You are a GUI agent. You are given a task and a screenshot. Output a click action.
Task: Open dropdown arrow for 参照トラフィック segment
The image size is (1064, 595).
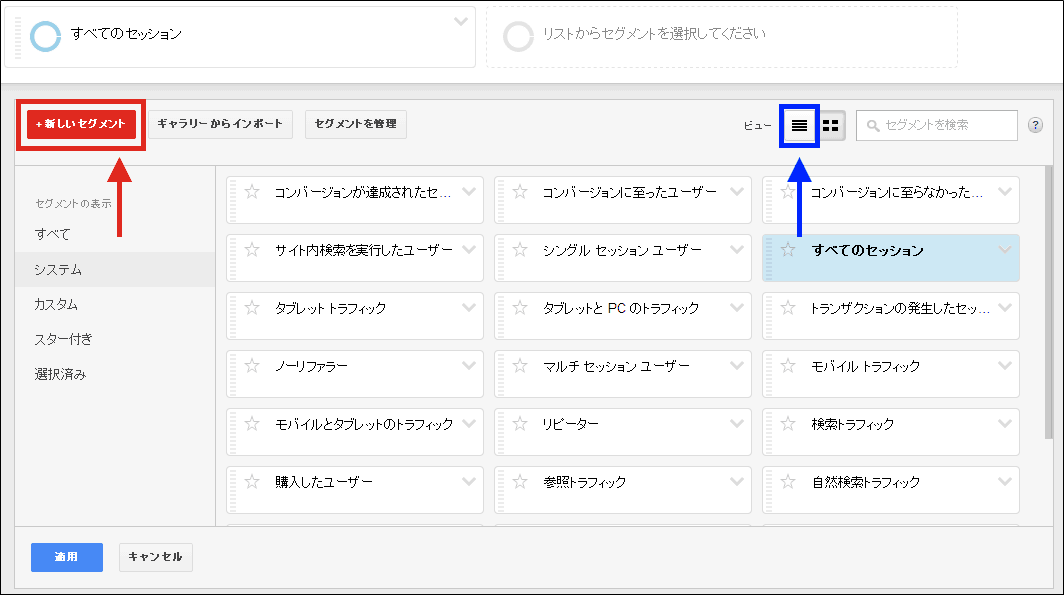click(737, 481)
